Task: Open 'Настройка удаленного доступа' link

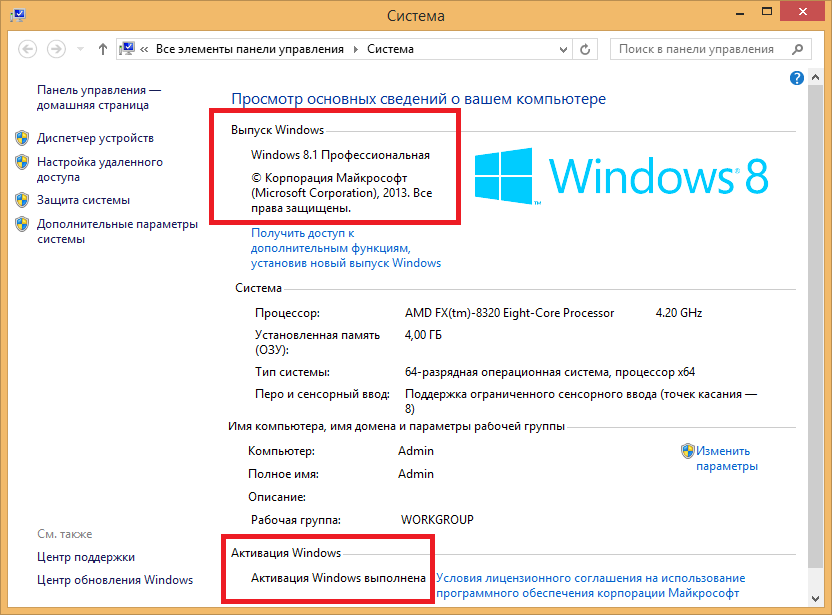Action: (100, 169)
